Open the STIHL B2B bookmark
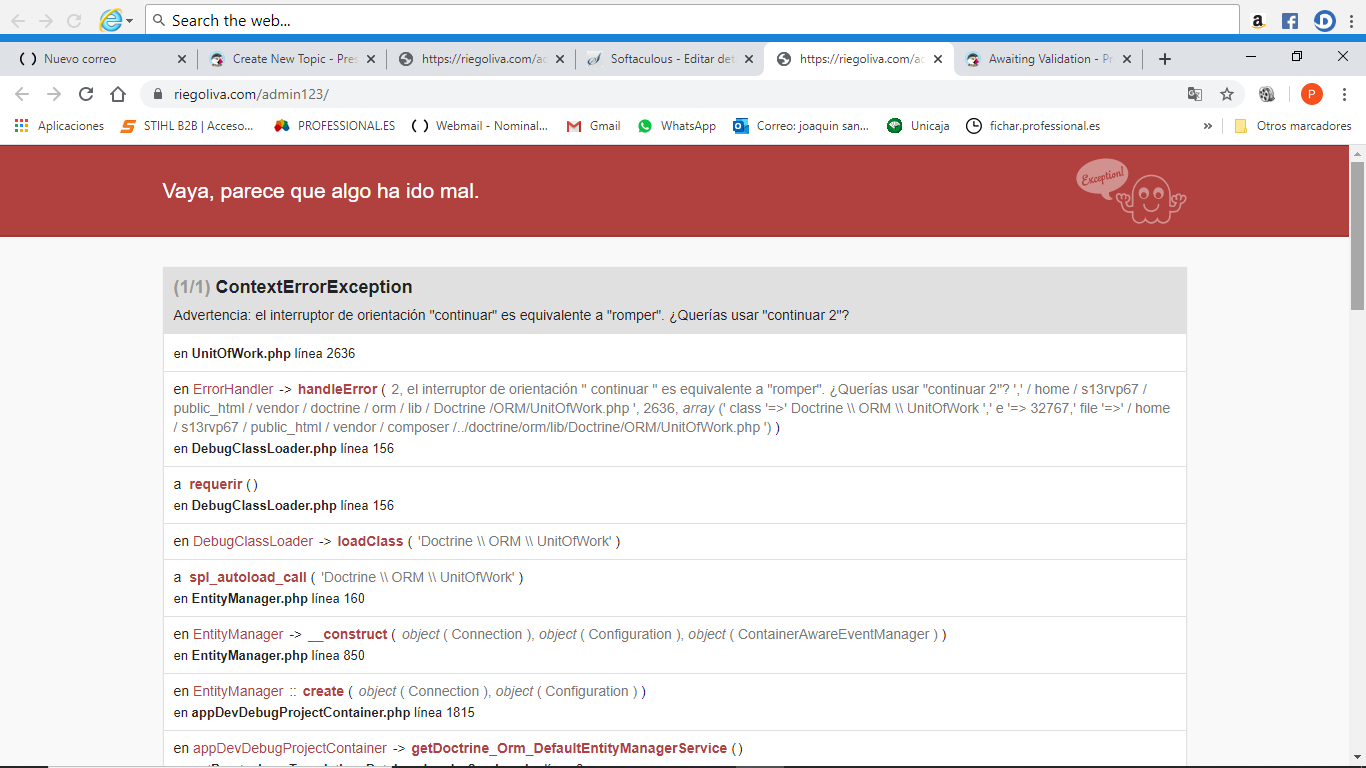This screenshot has height=768, width=1366. (187, 126)
